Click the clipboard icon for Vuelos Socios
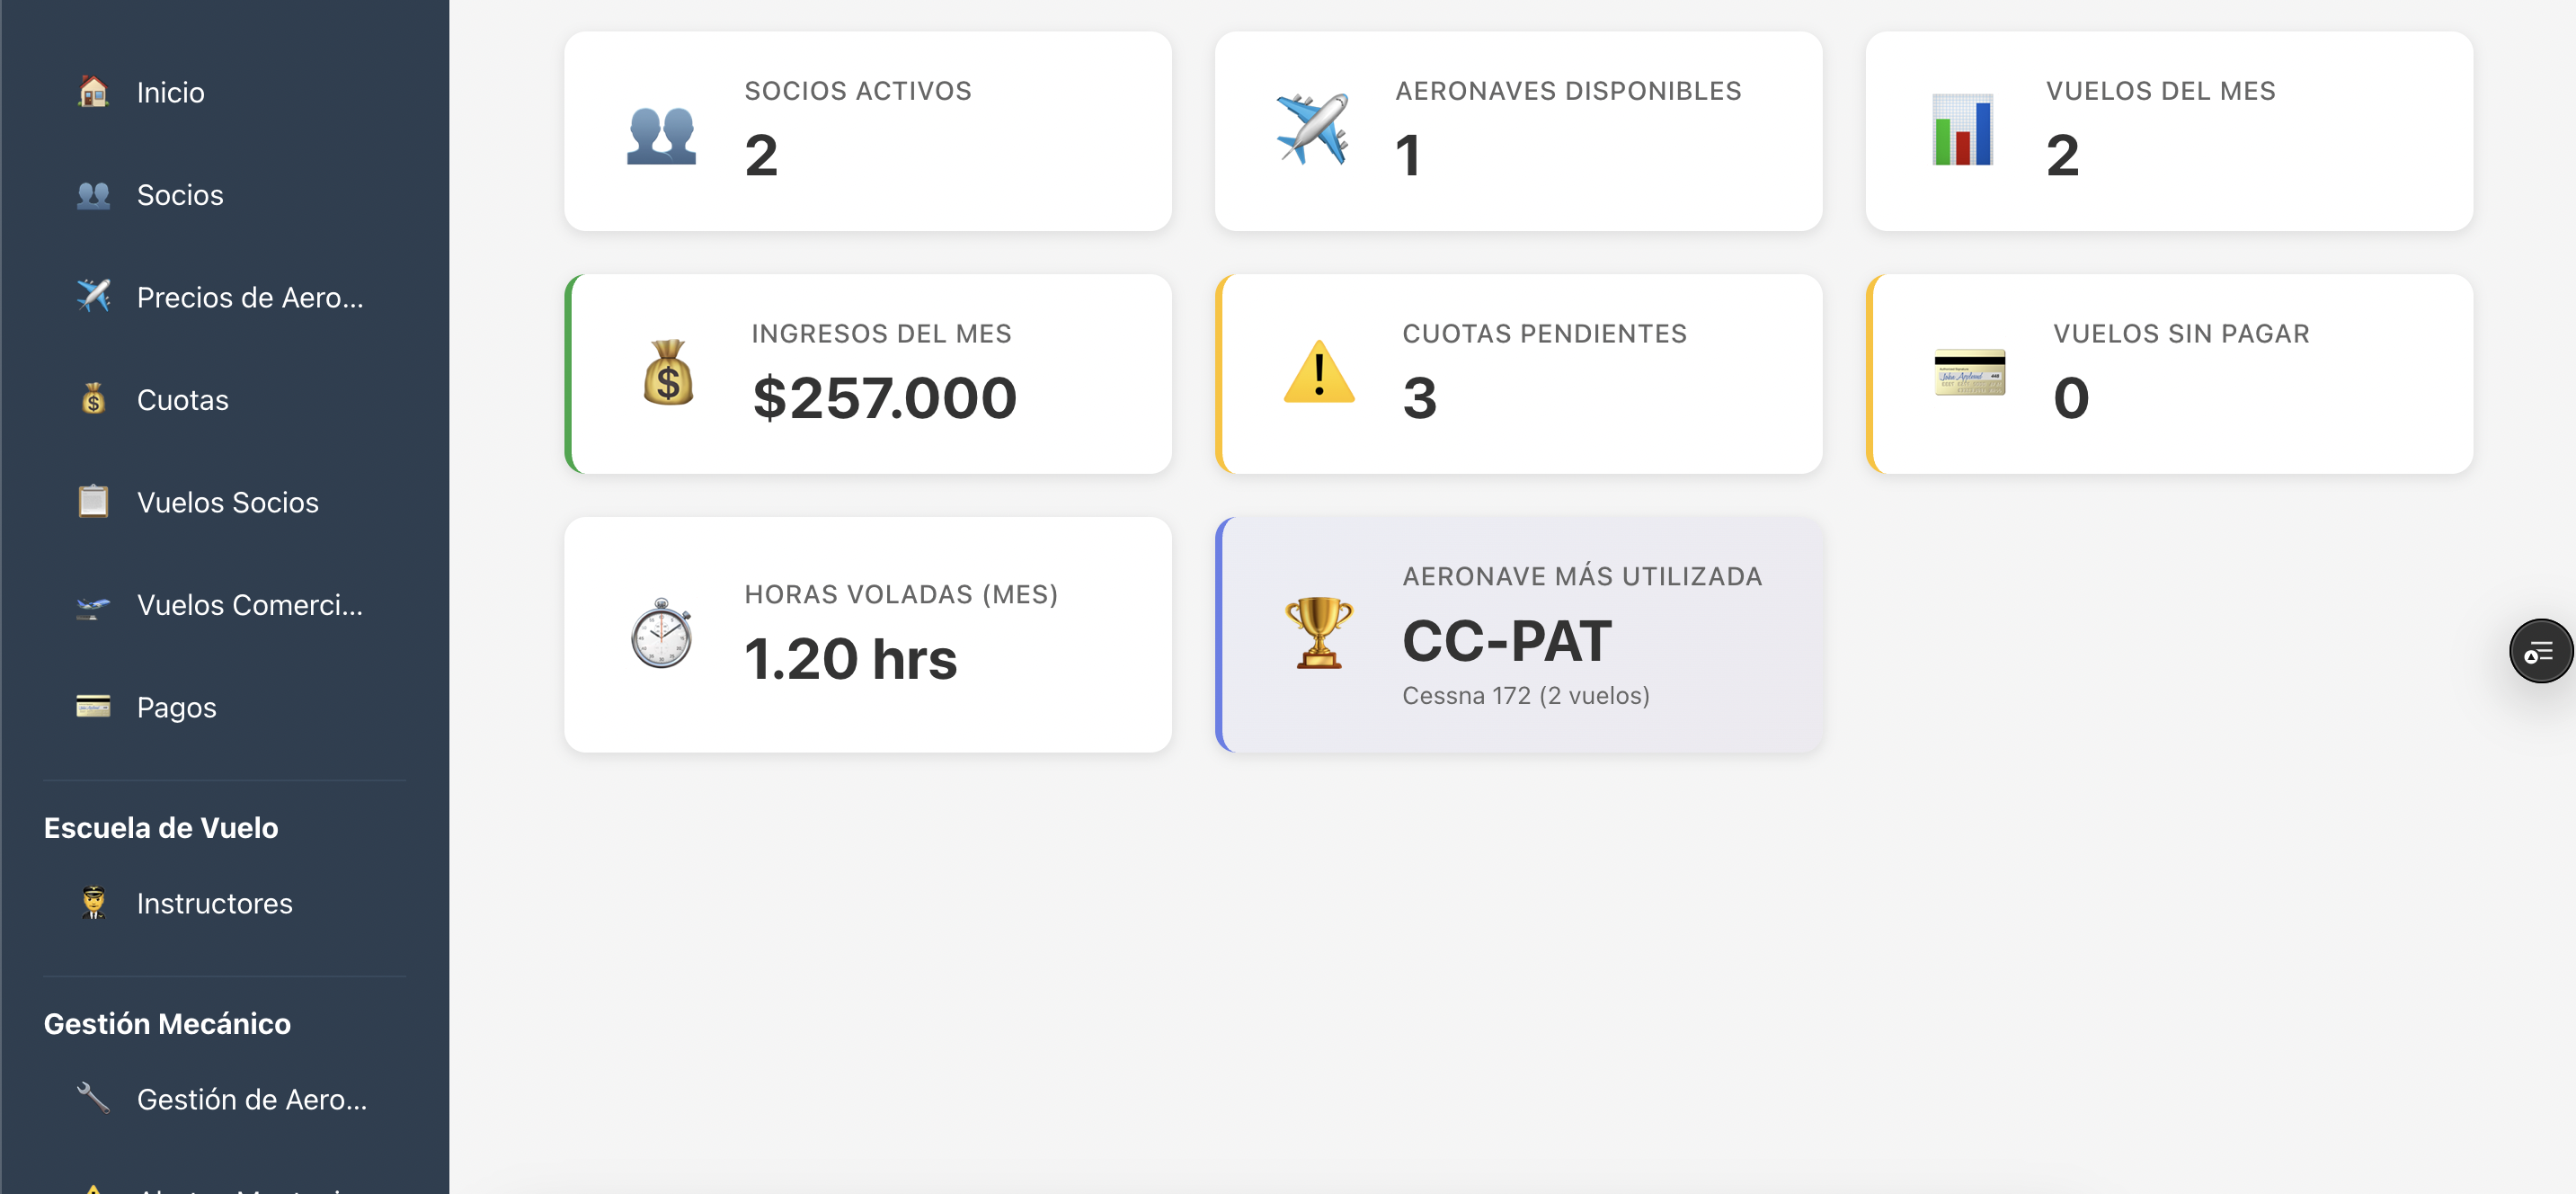The width and height of the screenshot is (2576, 1194). pyautogui.click(x=93, y=502)
